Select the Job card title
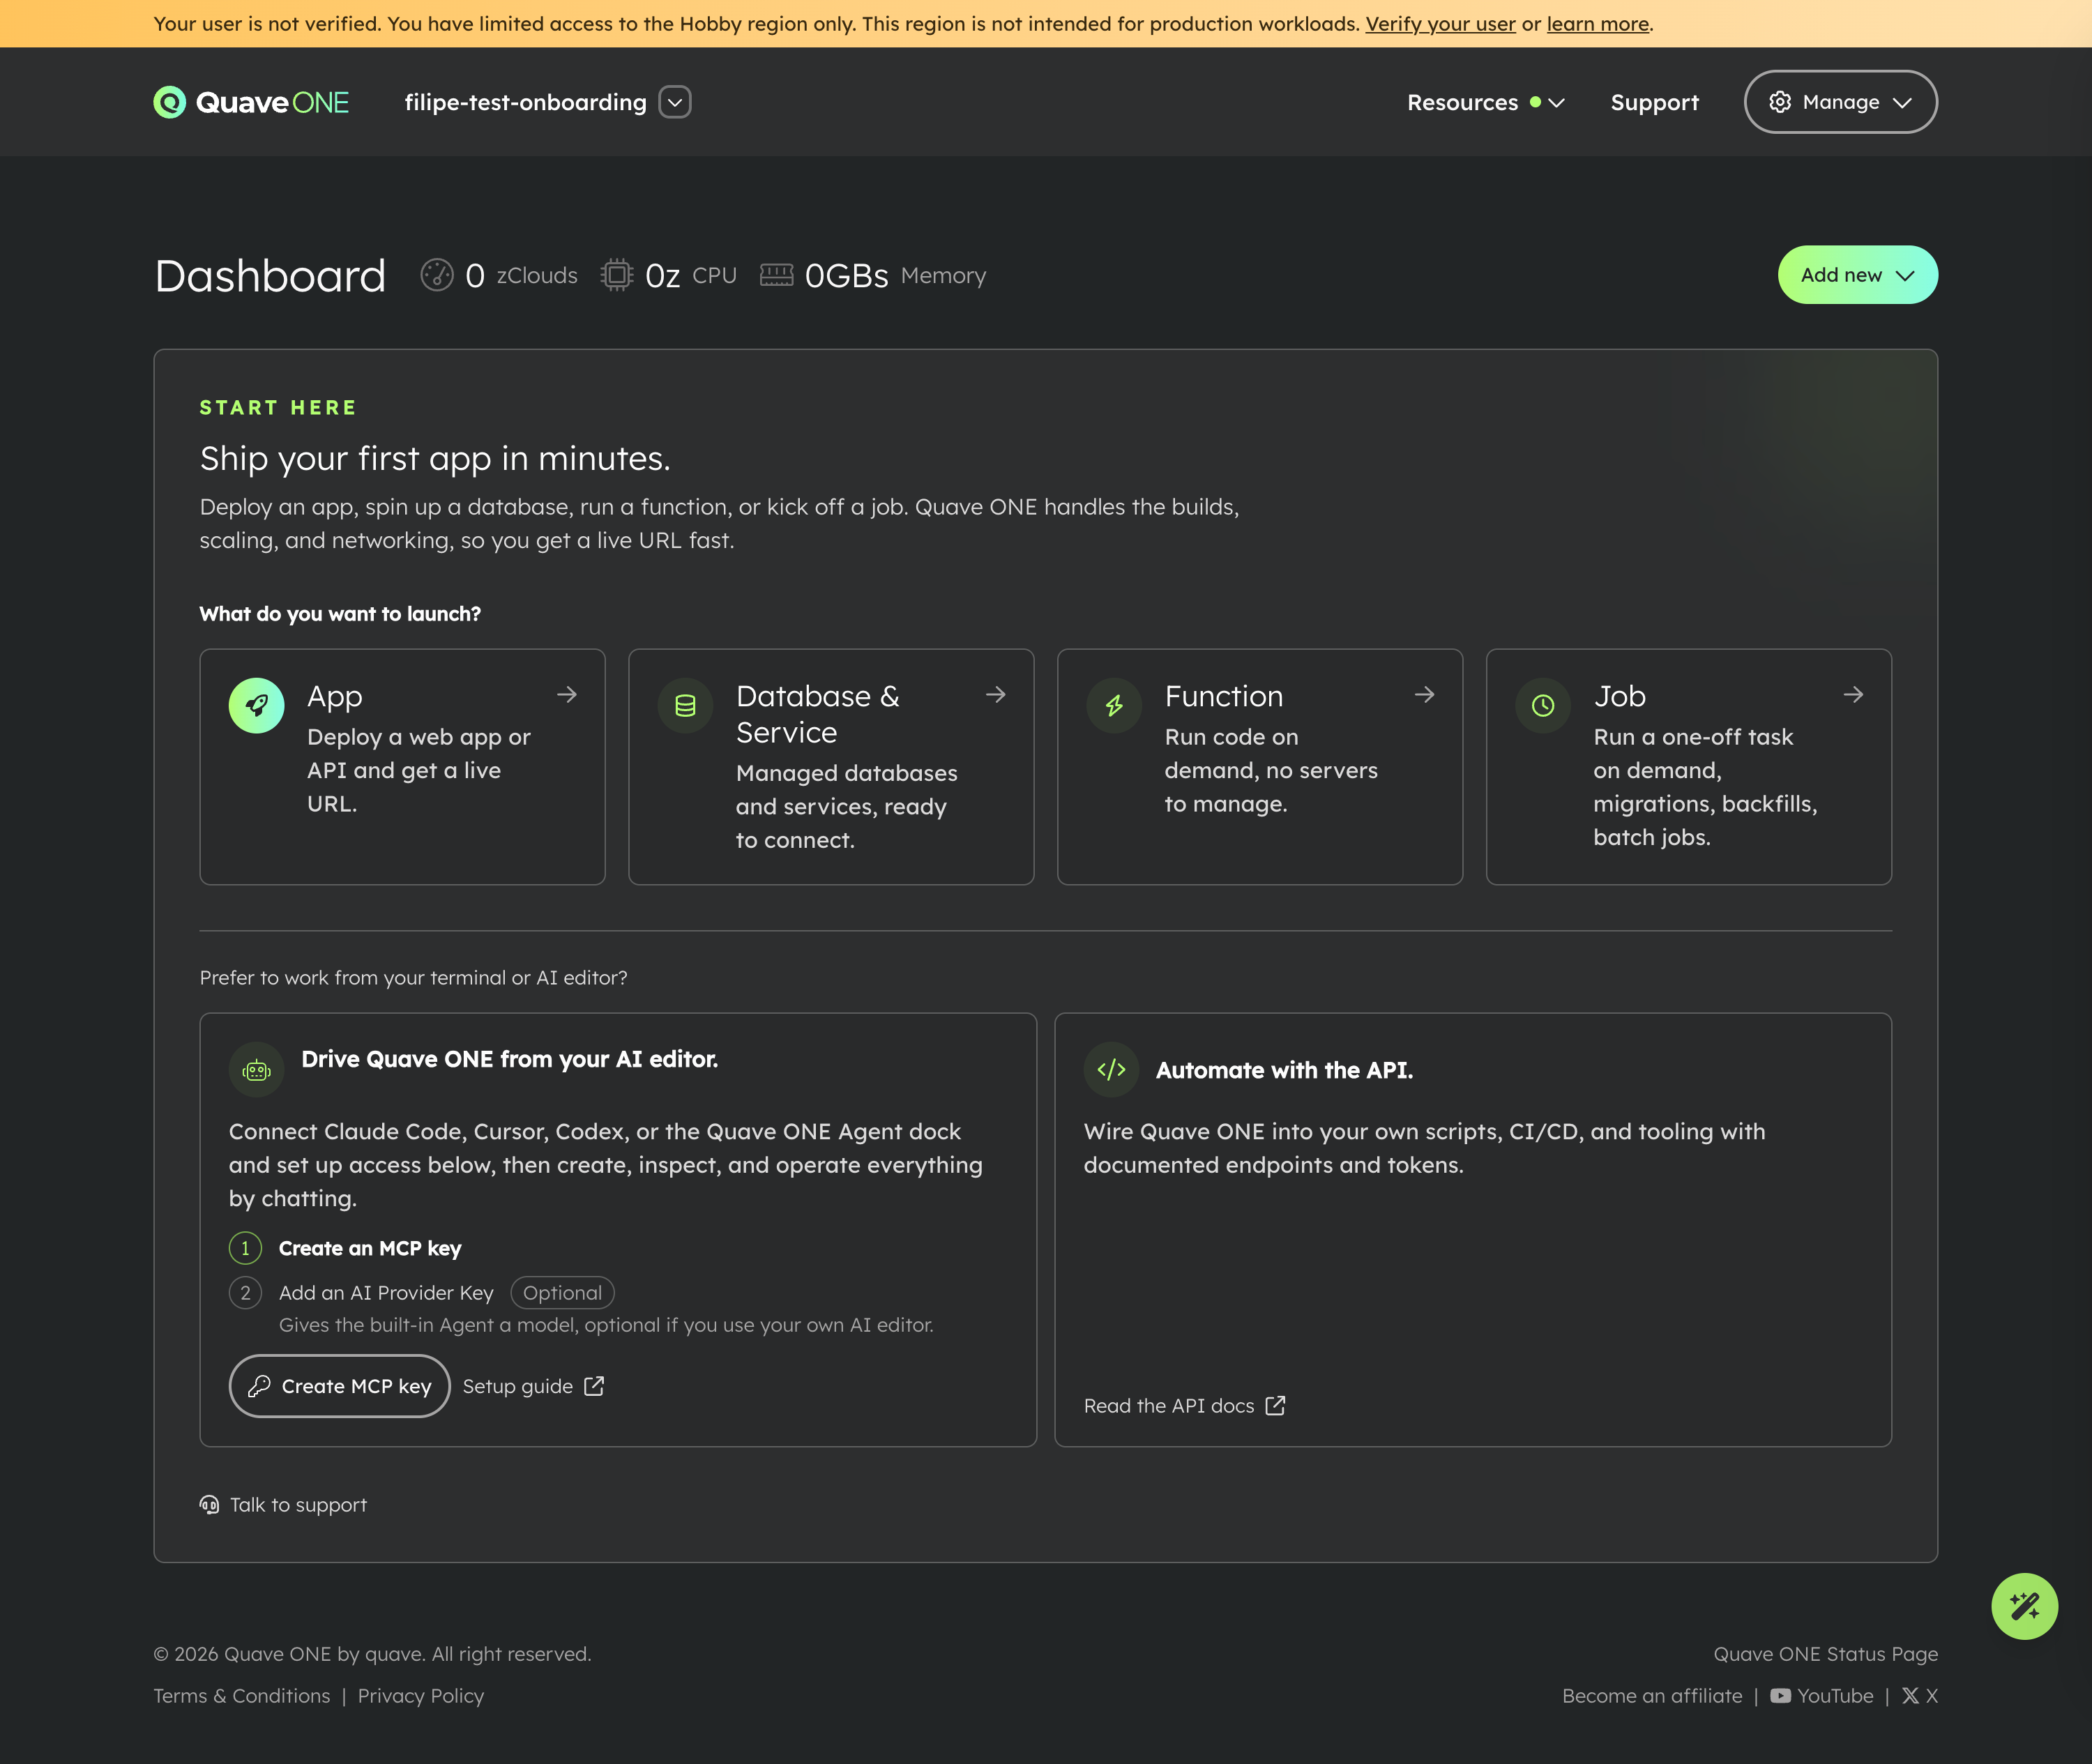This screenshot has height=1764, width=2092. [x=1620, y=696]
